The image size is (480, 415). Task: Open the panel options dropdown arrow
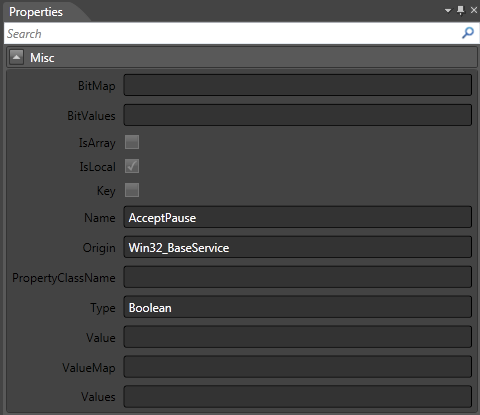pos(448,11)
